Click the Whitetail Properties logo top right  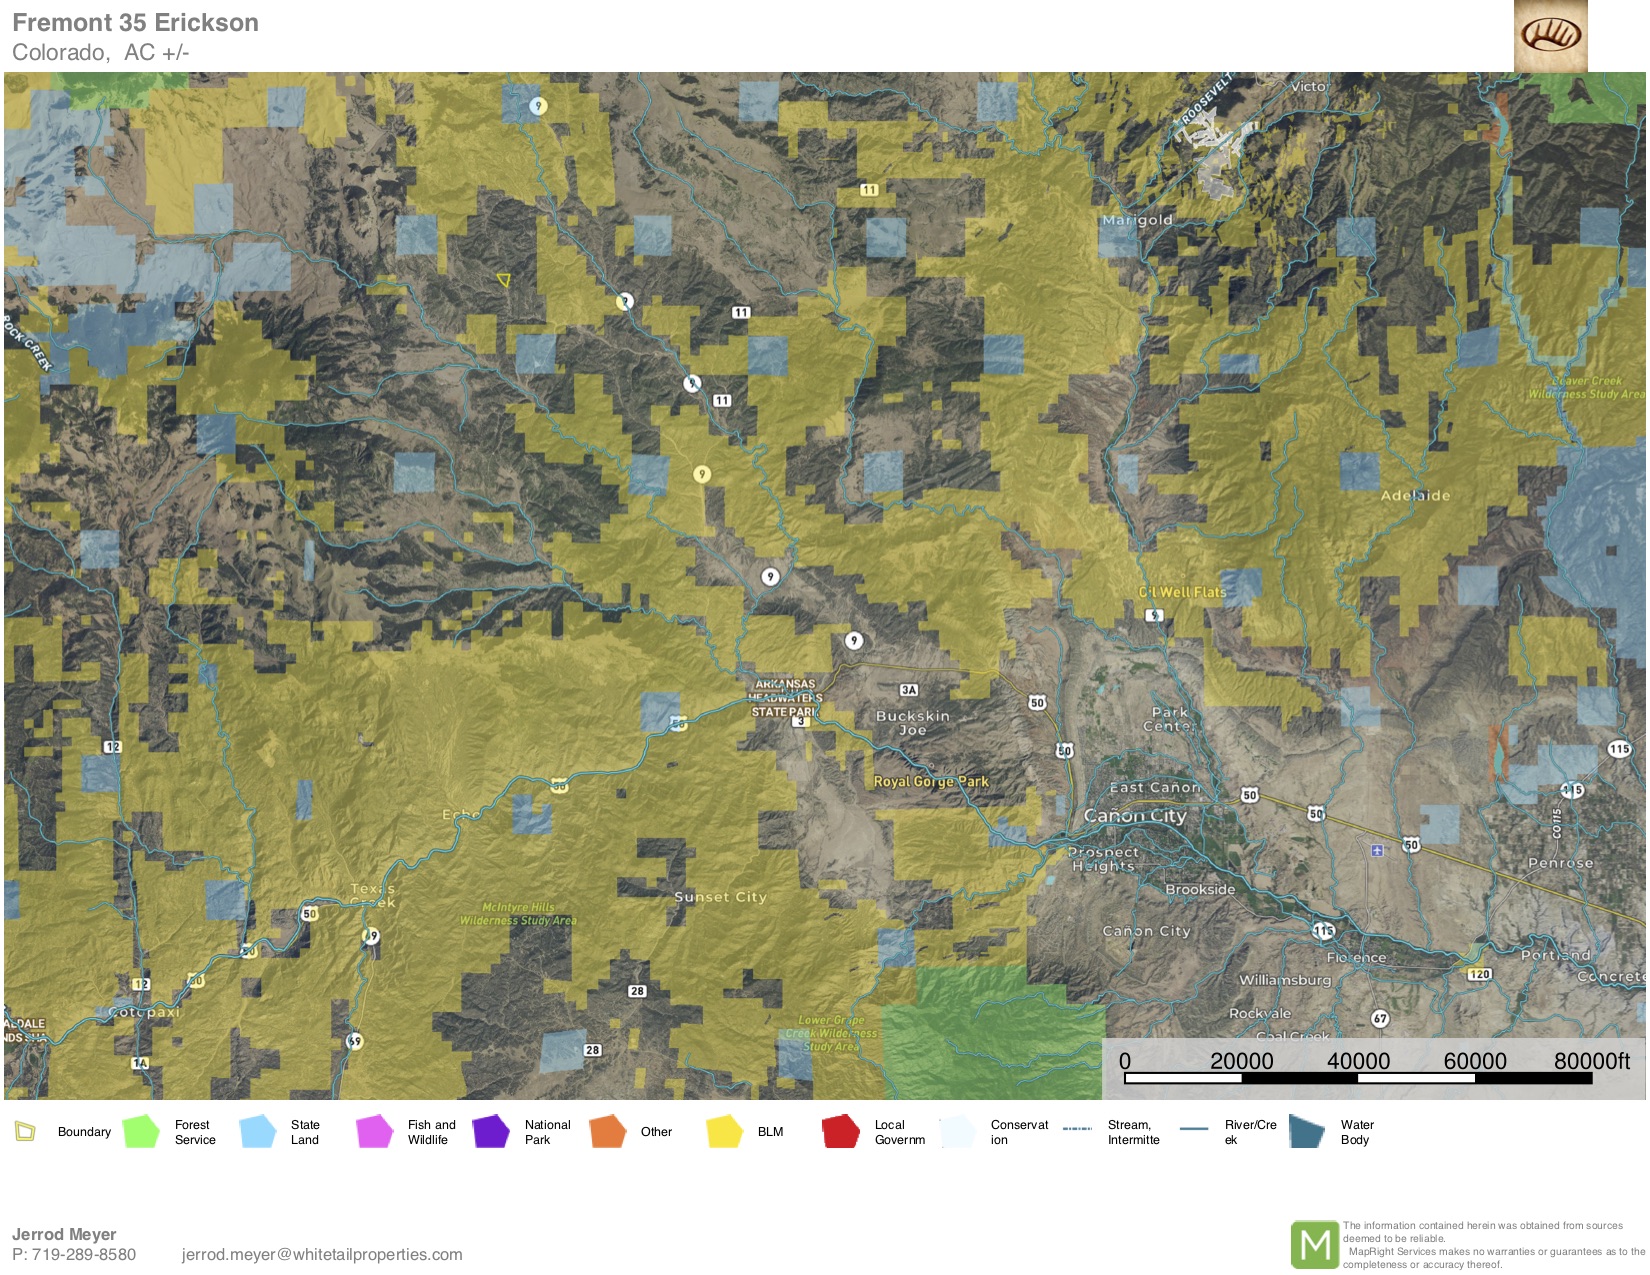[x=1550, y=36]
